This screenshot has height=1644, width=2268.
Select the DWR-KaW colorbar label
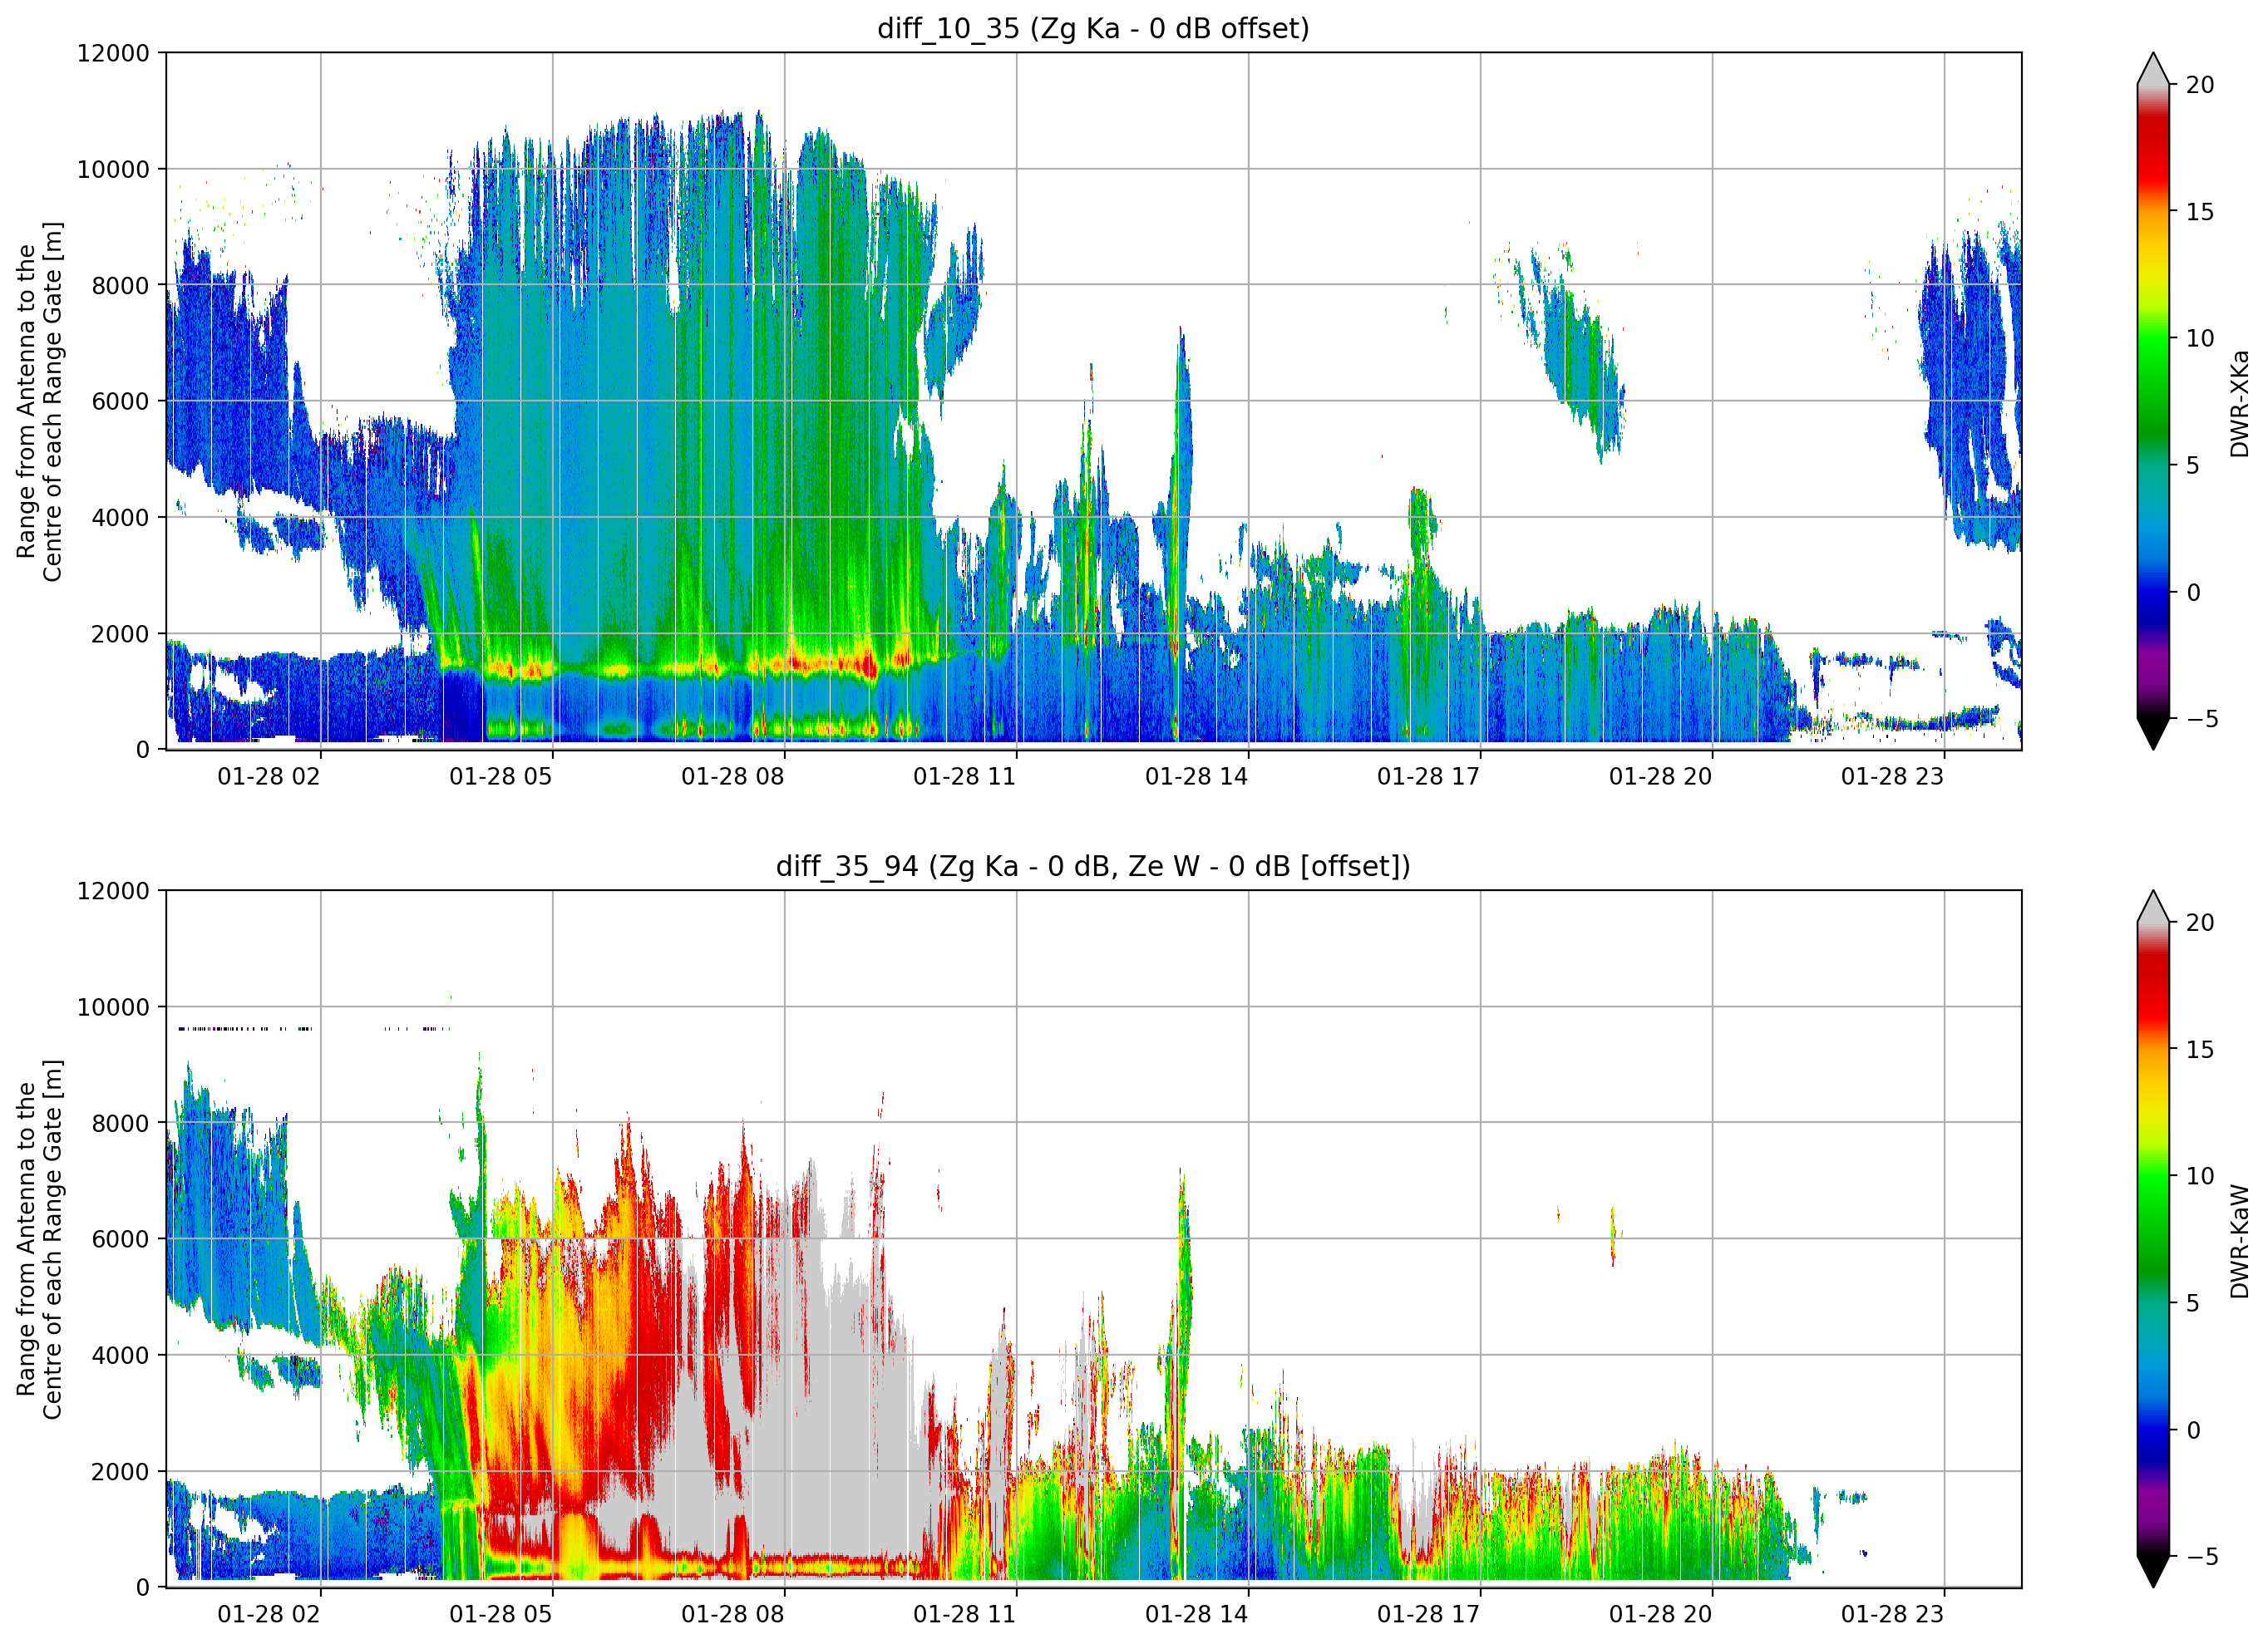(2240, 1241)
